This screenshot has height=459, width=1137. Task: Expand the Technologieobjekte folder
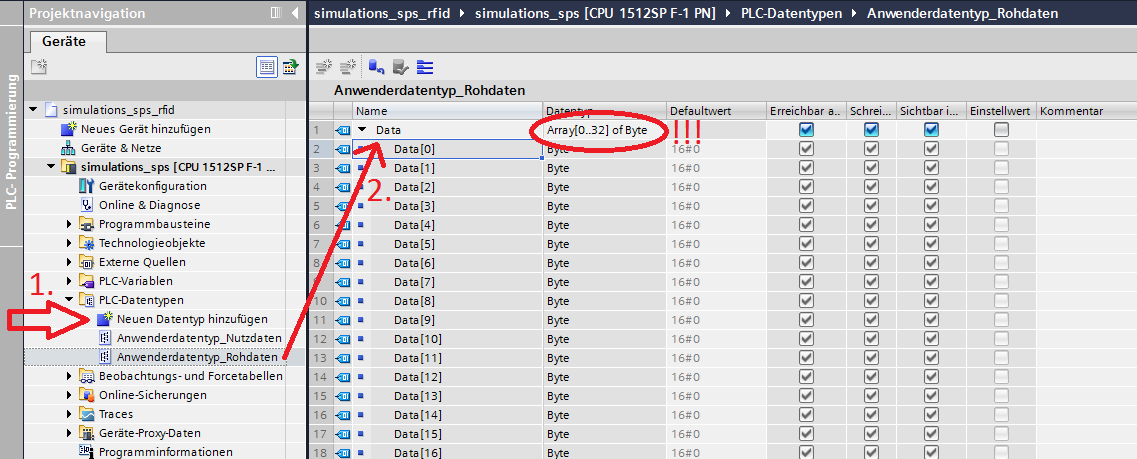69,243
